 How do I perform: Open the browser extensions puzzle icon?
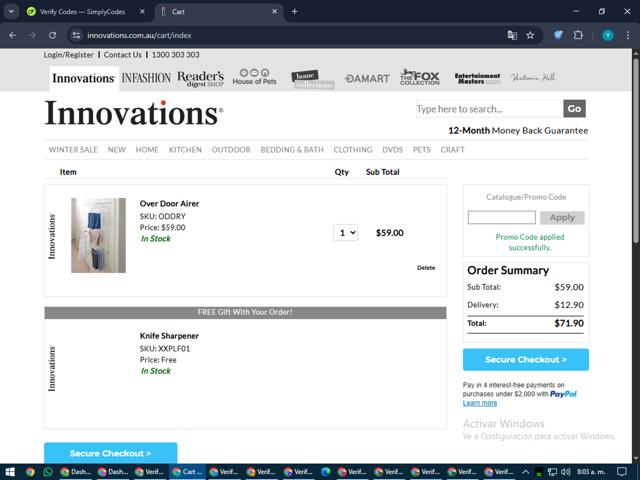[578, 36]
